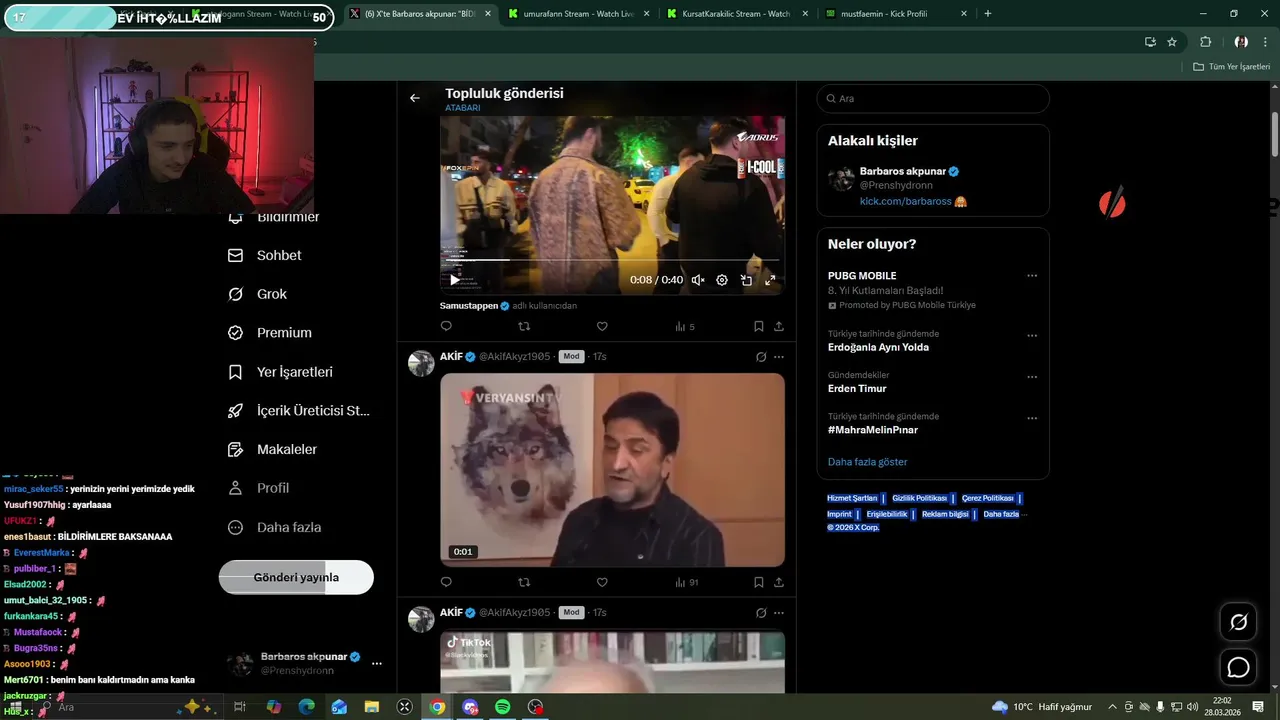Repost the Samustappen video post
Screen dimensions: 1280x720
pyautogui.click(x=524, y=326)
